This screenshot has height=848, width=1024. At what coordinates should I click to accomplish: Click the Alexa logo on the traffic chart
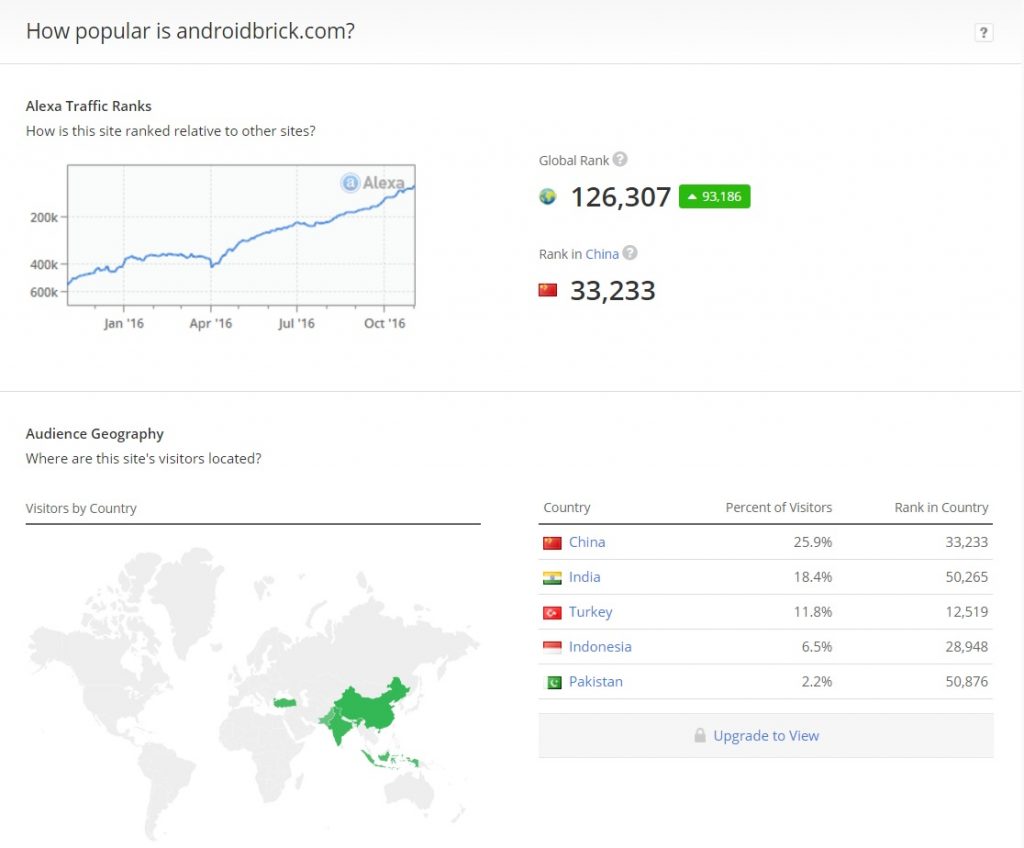[x=373, y=183]
